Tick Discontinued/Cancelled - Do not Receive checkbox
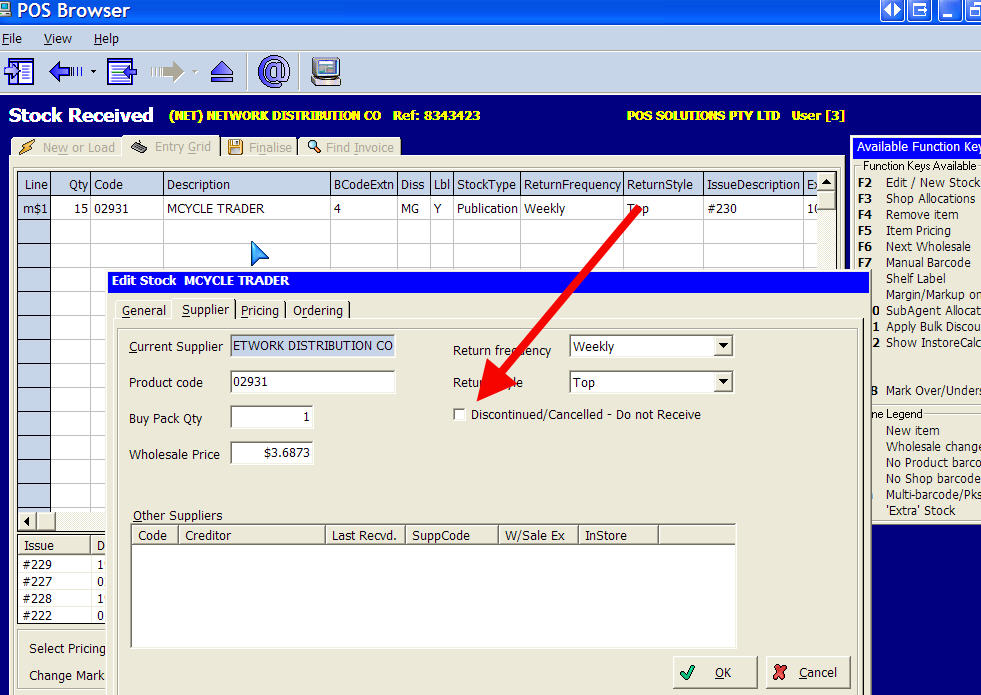The width and height of the screenshot is (981, 695). point(459,415)
